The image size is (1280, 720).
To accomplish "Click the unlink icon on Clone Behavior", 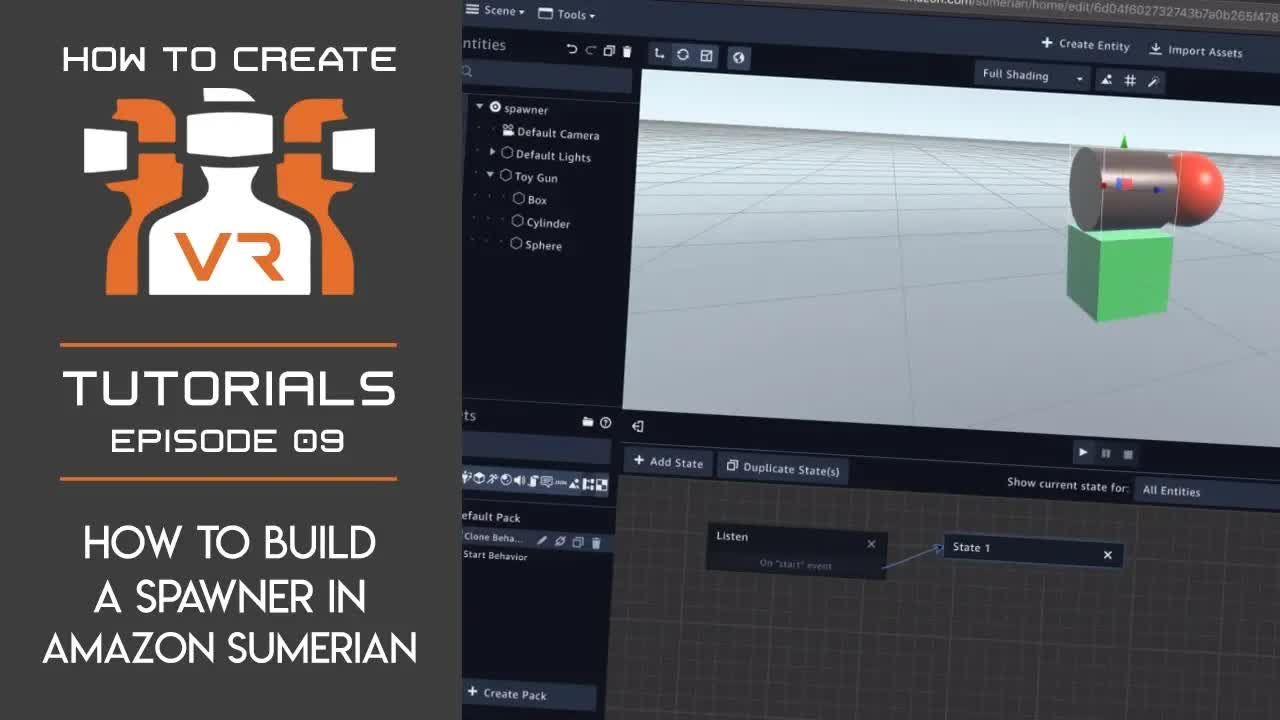I will point(560,541).
